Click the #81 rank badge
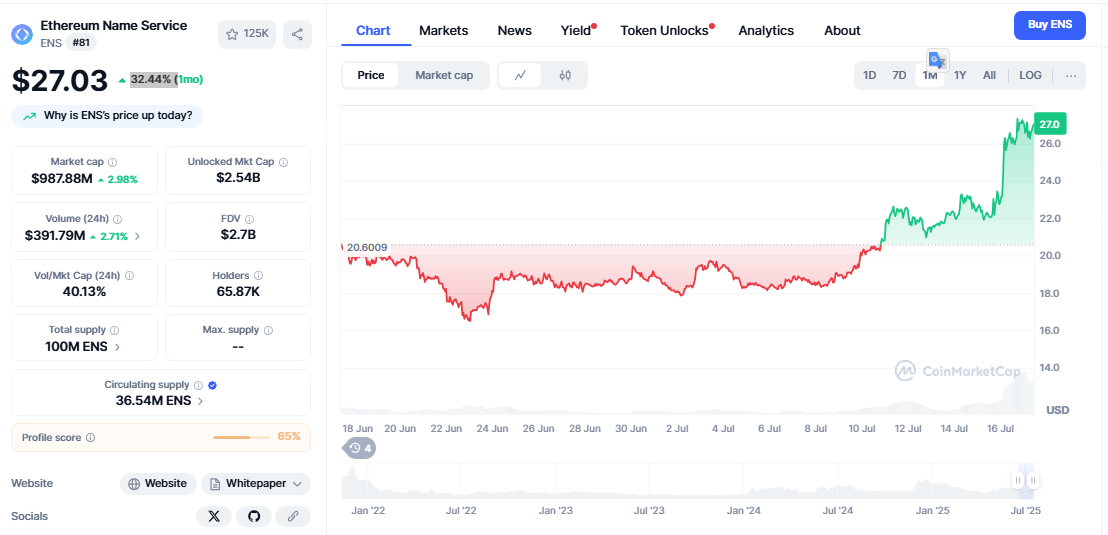 (x=81, y=42)
